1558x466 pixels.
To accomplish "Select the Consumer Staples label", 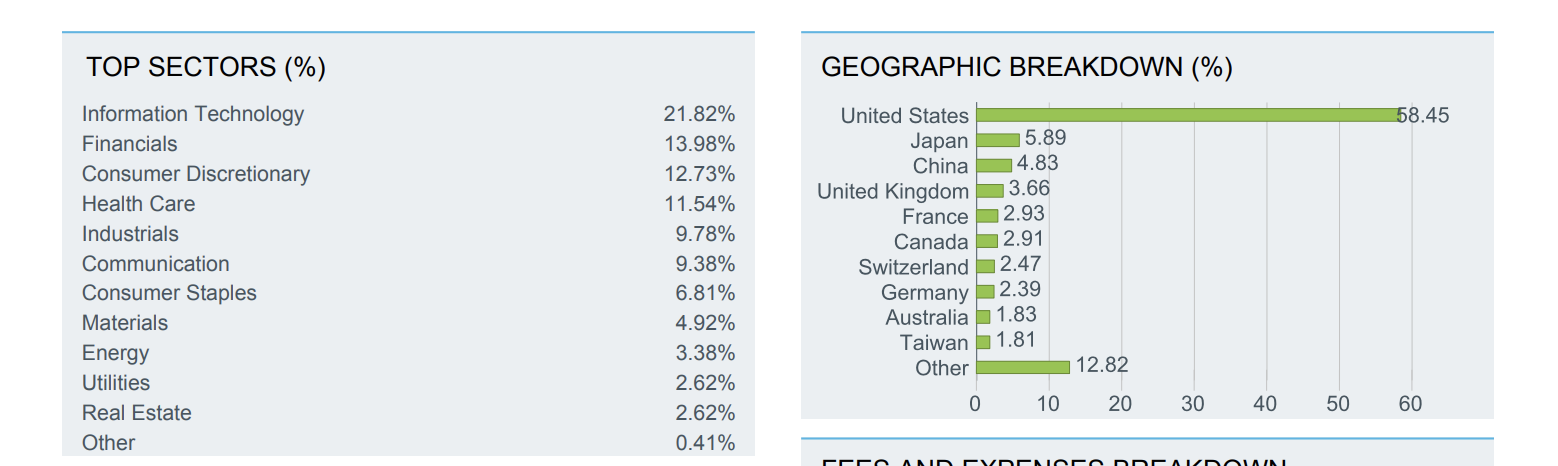I will pyautogui.click(x=169, y=293).
